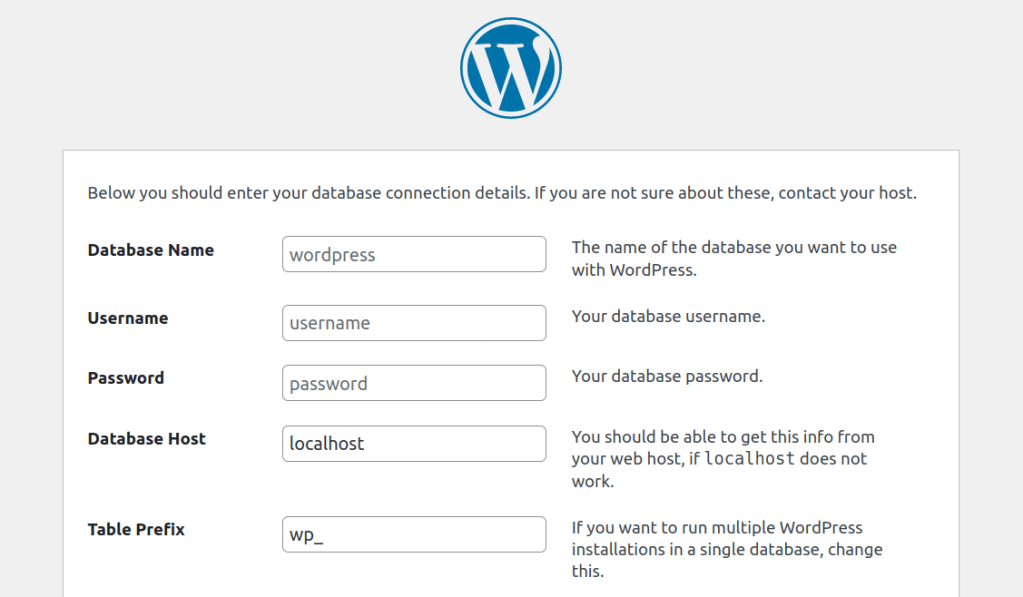The height and width of the screenshot is (597, 1023).
Task: Click "with WordPress." under Database Name description
Action: [x=634, y=270]
